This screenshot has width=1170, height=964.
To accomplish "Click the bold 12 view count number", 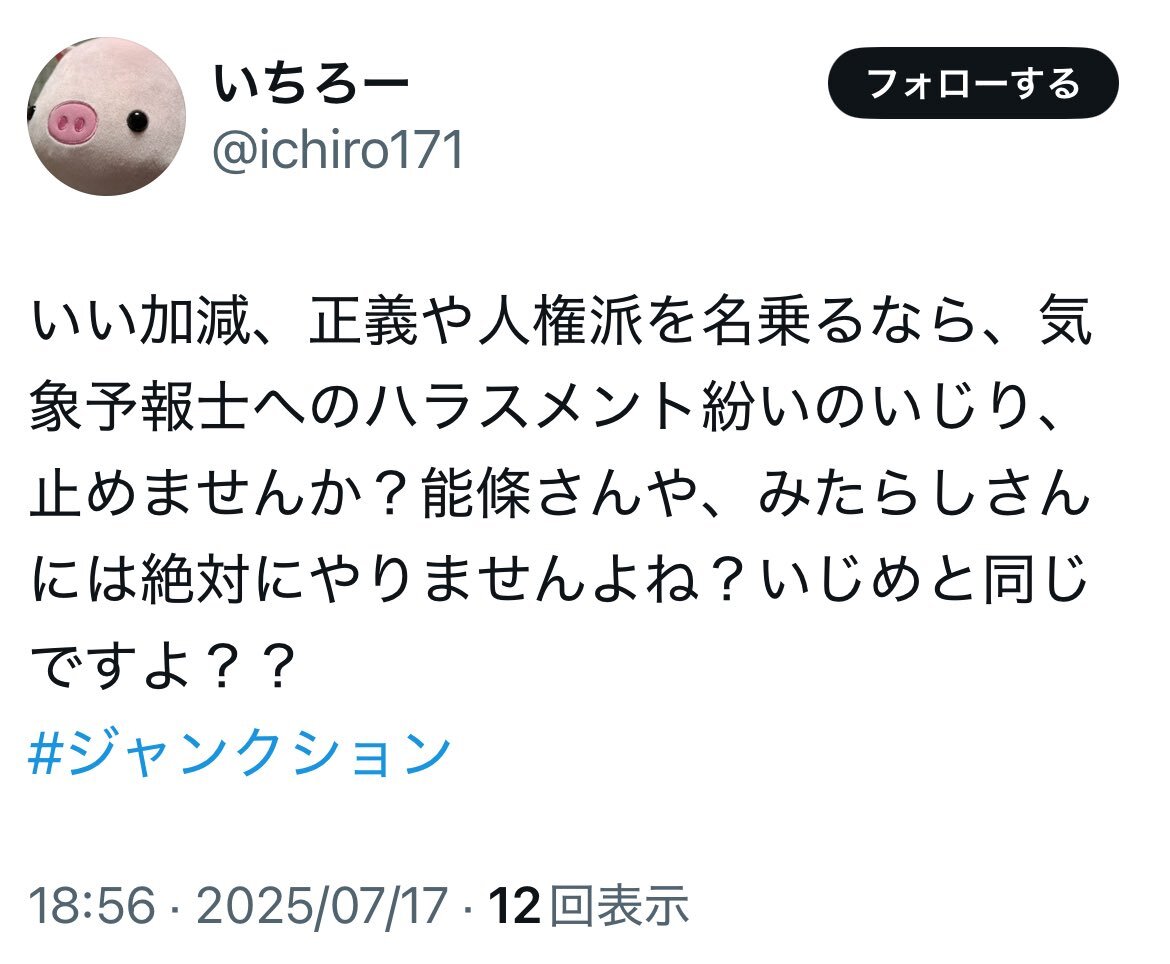I will (514, 905).
